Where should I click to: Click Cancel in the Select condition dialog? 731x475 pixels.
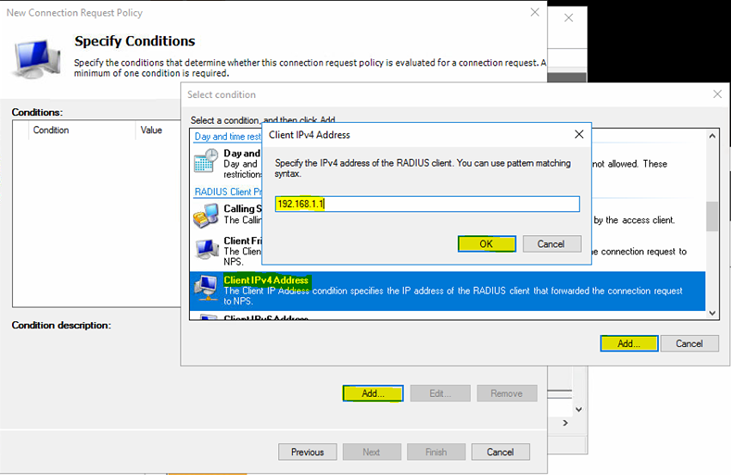(x=689, y=343)
